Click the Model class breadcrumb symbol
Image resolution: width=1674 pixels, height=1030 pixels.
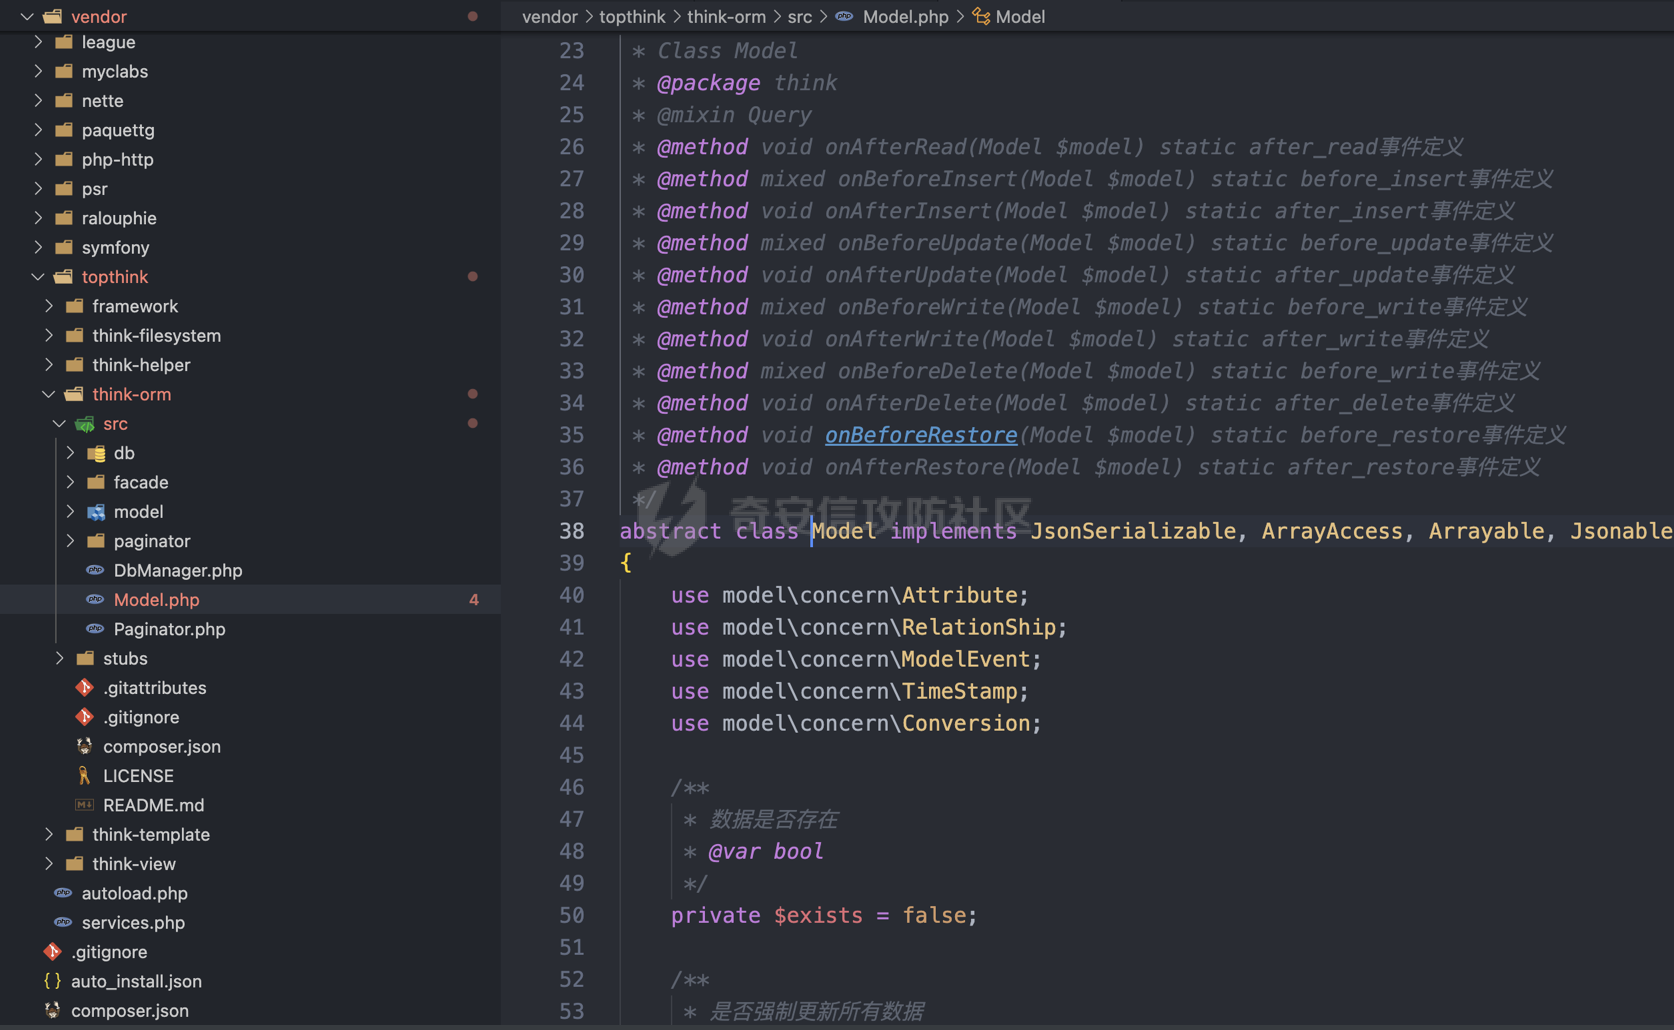tap(1008, 16)
